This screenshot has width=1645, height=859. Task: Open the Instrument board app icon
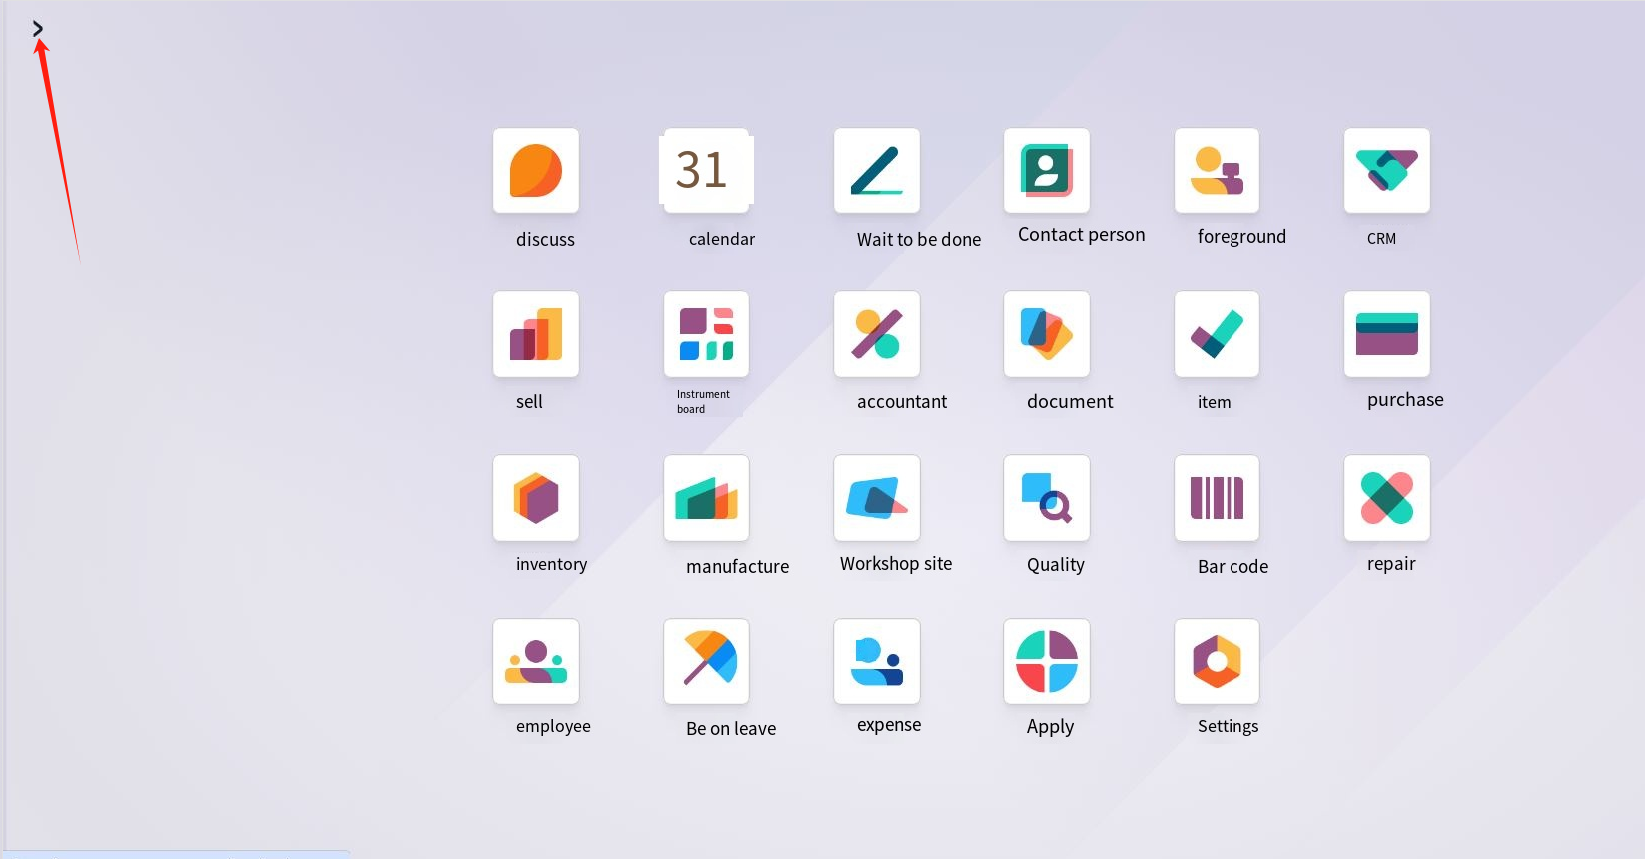click(x=706, y=334)
